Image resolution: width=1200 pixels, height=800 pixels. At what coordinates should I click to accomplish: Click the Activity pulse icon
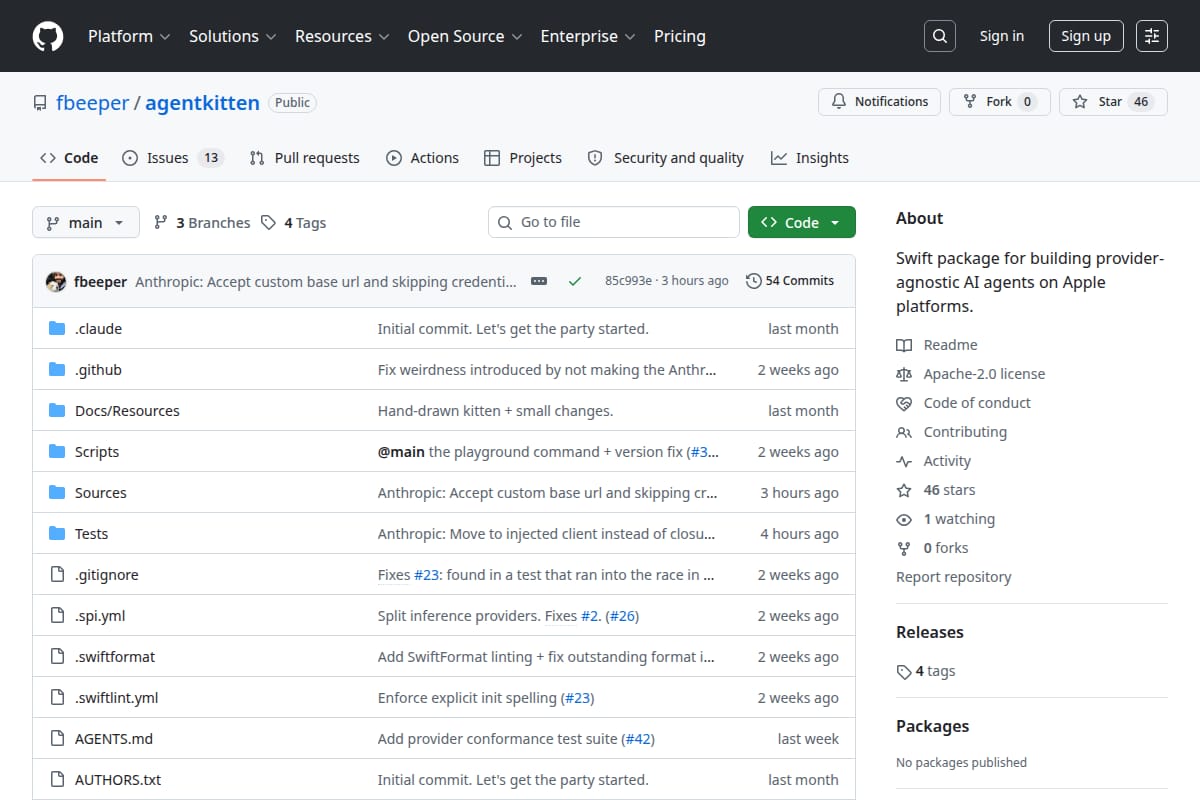tap(904, 461)
